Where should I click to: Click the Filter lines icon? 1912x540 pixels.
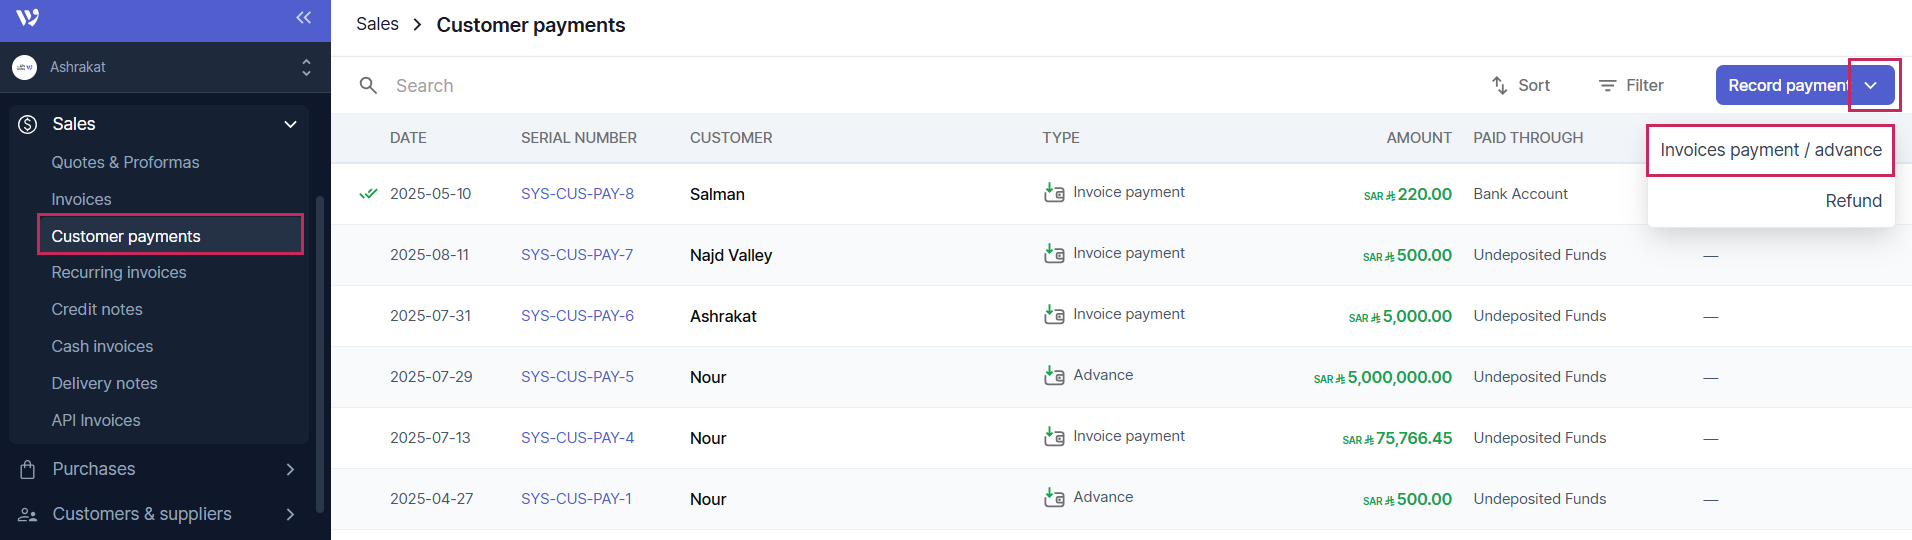[x=1607, y=86]
